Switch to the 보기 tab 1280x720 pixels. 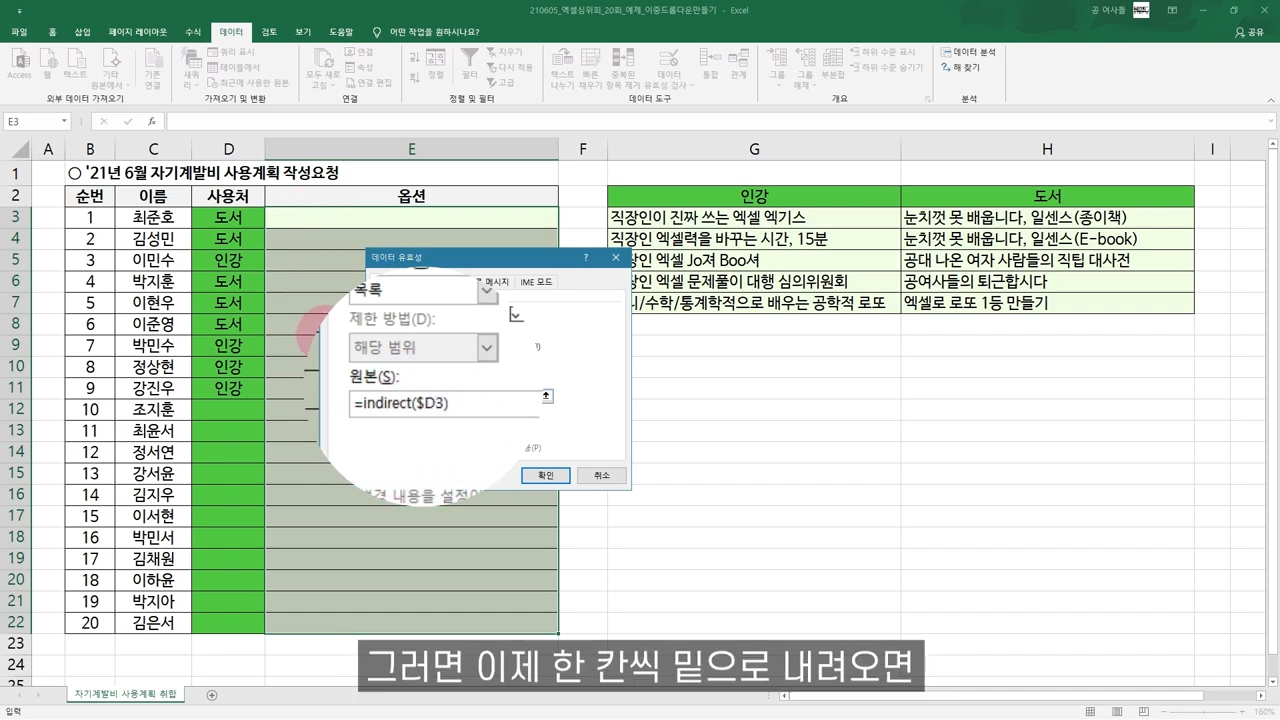click(303, 32)
